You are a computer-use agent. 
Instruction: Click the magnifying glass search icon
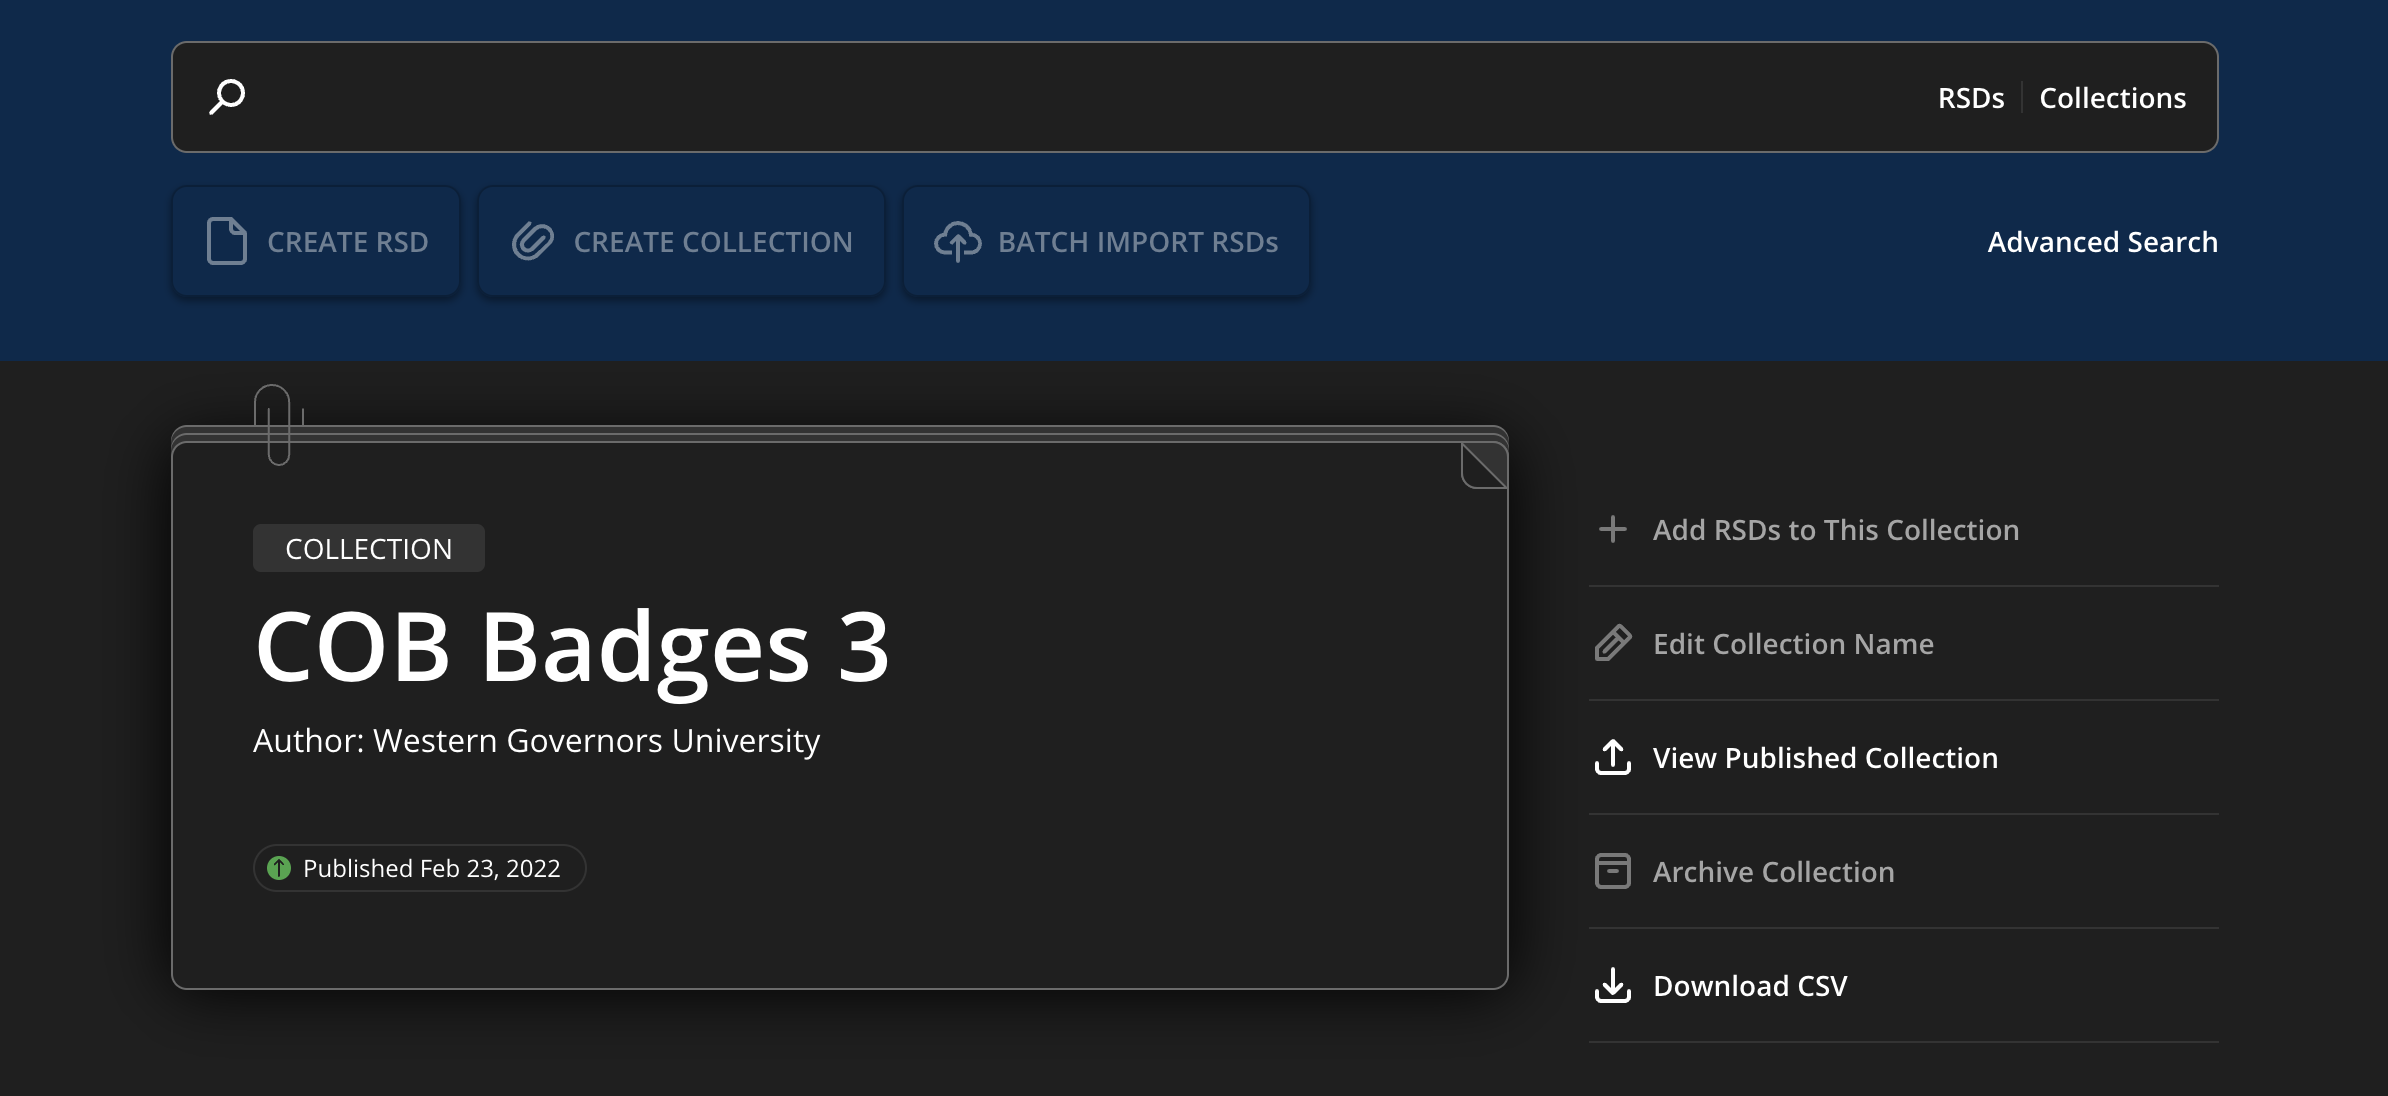pyautogui.click(x=227, y=97)
